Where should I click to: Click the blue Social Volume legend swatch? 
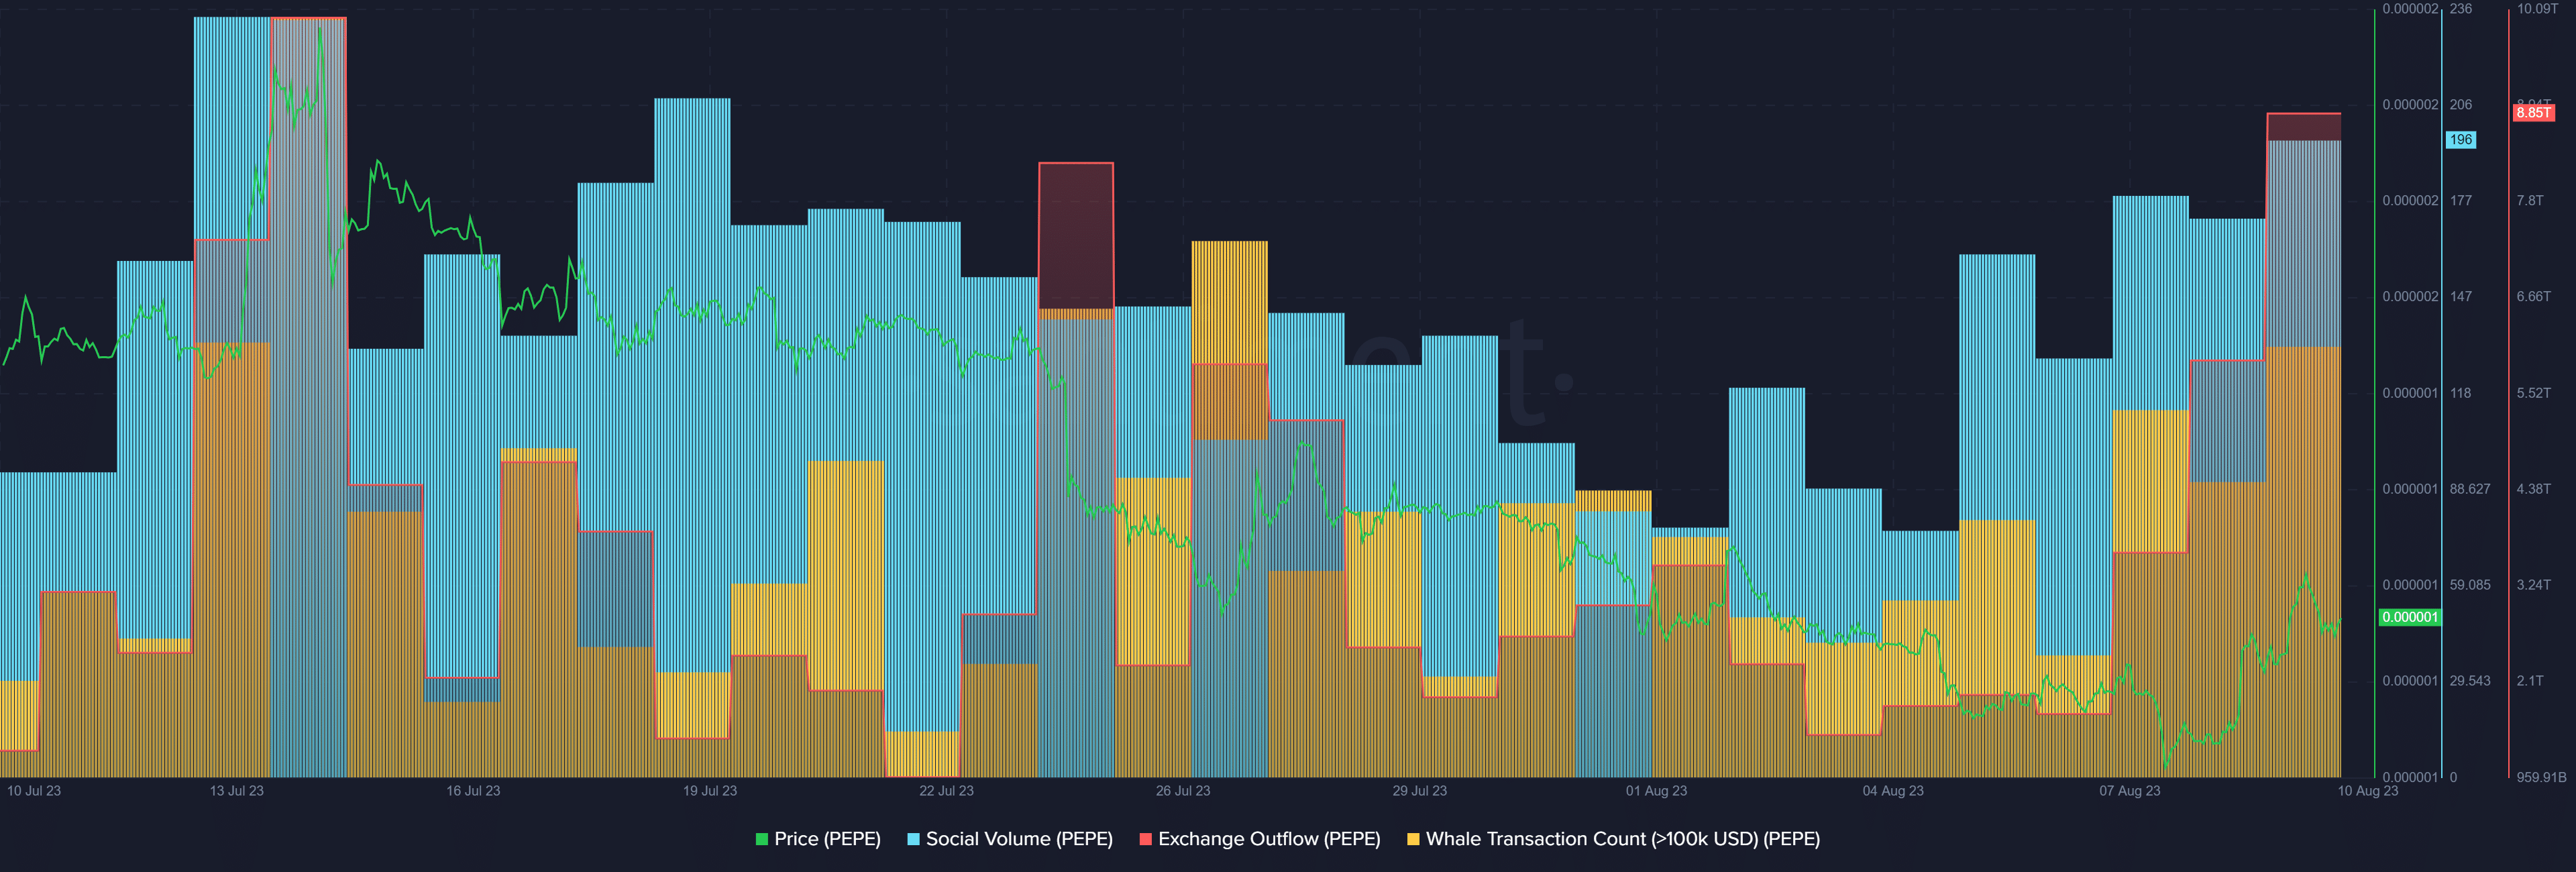point(913,840)
